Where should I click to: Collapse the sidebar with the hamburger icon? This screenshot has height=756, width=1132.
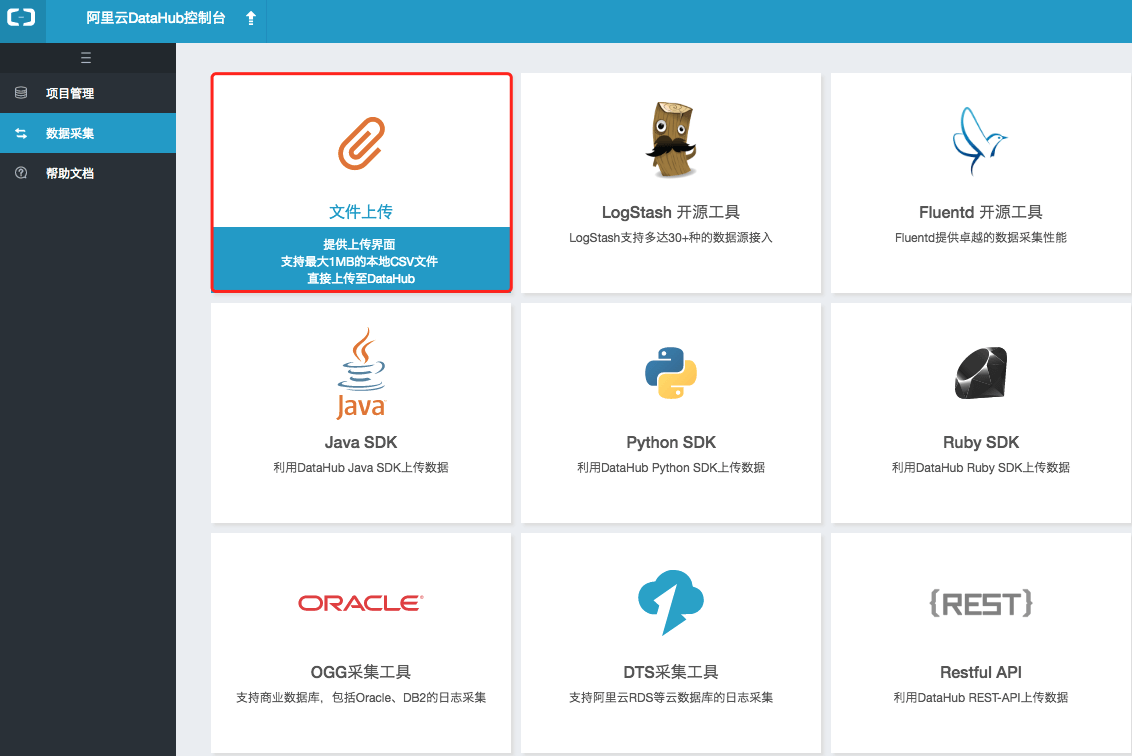point(86,58)
